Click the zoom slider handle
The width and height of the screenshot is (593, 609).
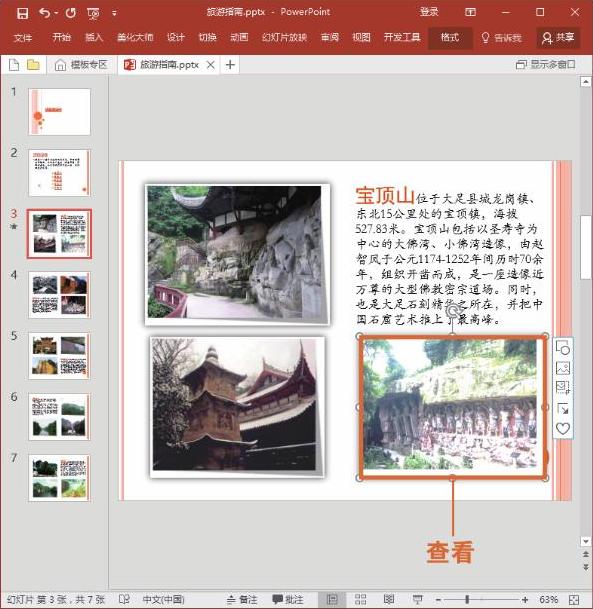467,599
